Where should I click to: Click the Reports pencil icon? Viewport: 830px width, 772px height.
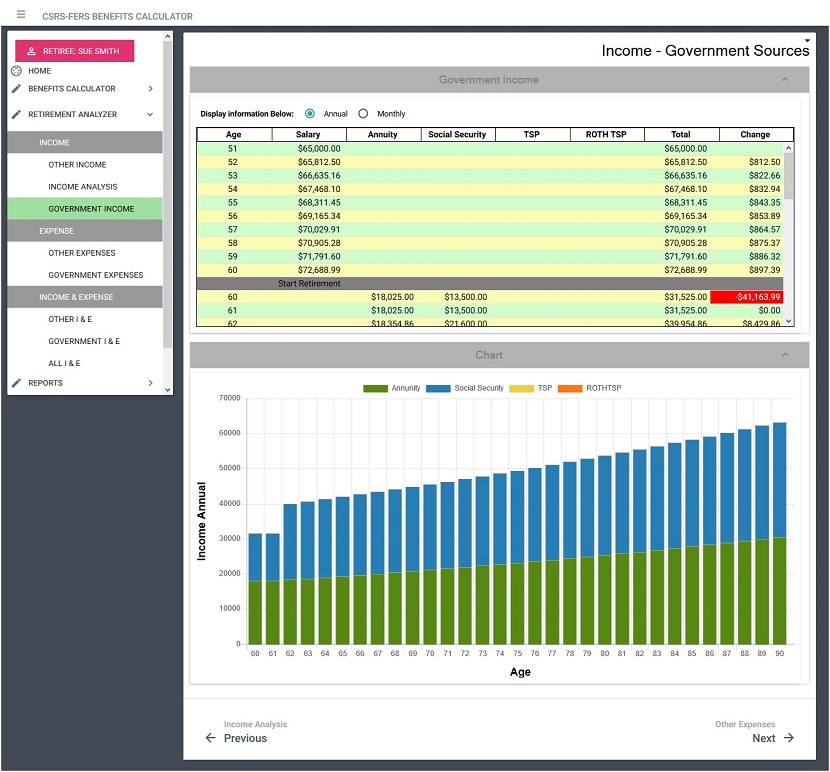pos(16,382)
